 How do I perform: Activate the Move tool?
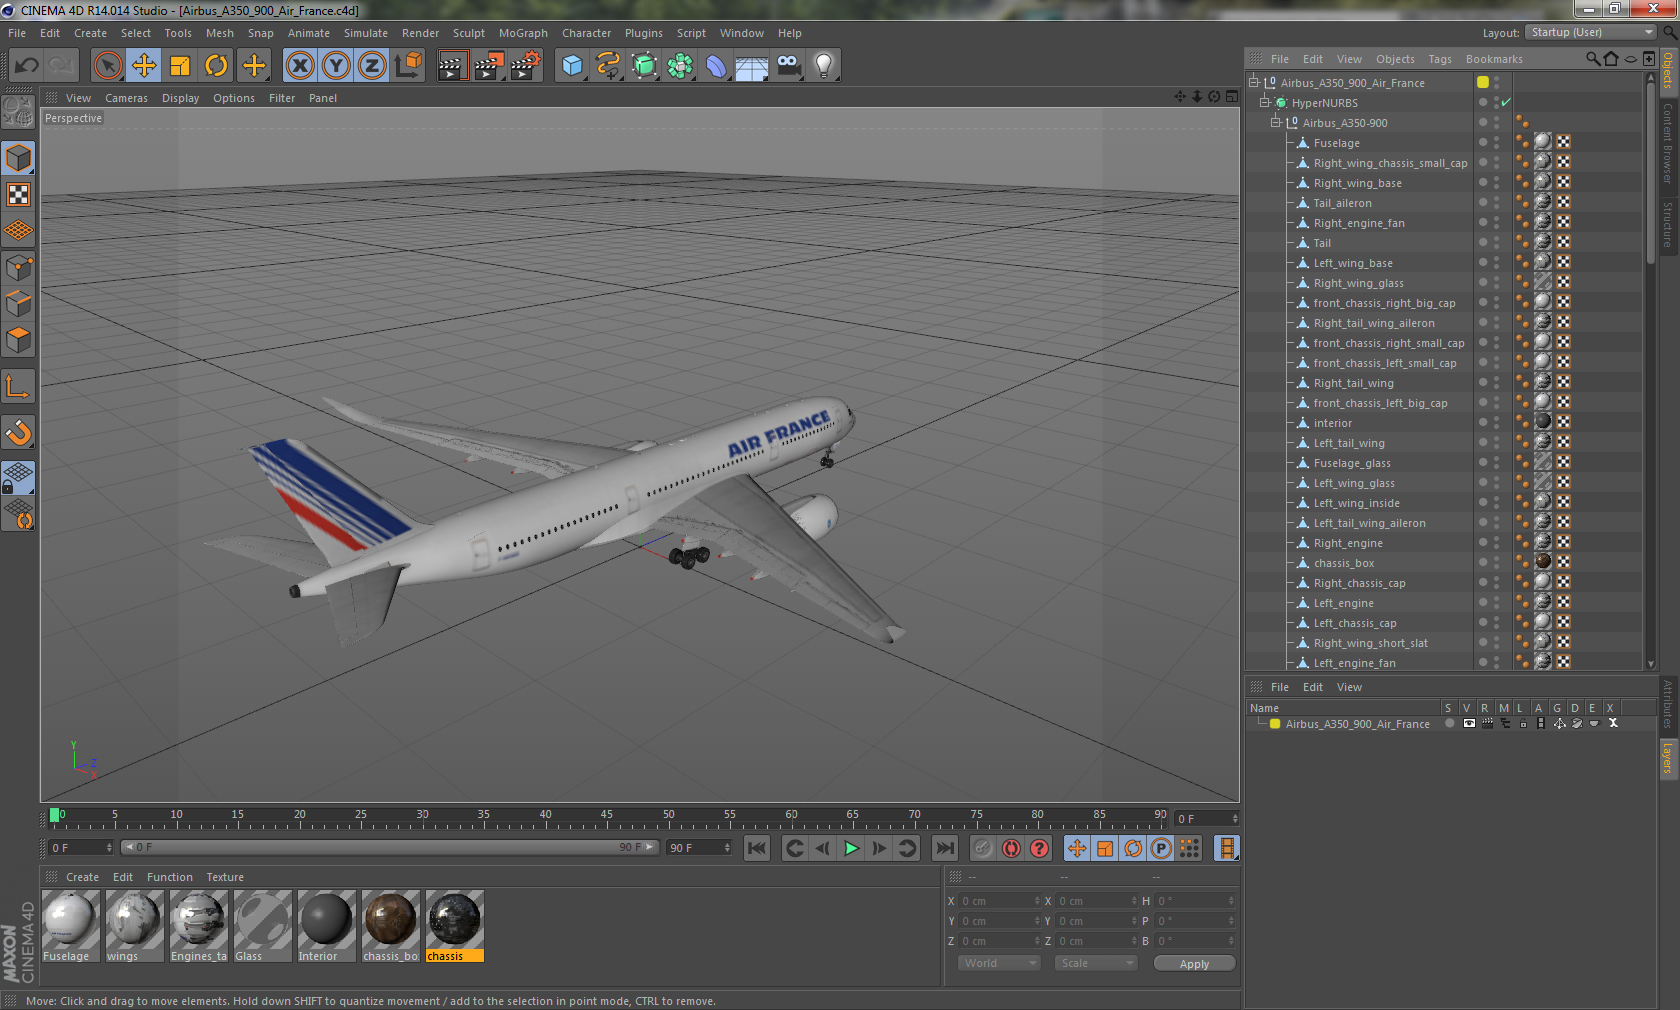pyautogui.click(x=144, y=66)
